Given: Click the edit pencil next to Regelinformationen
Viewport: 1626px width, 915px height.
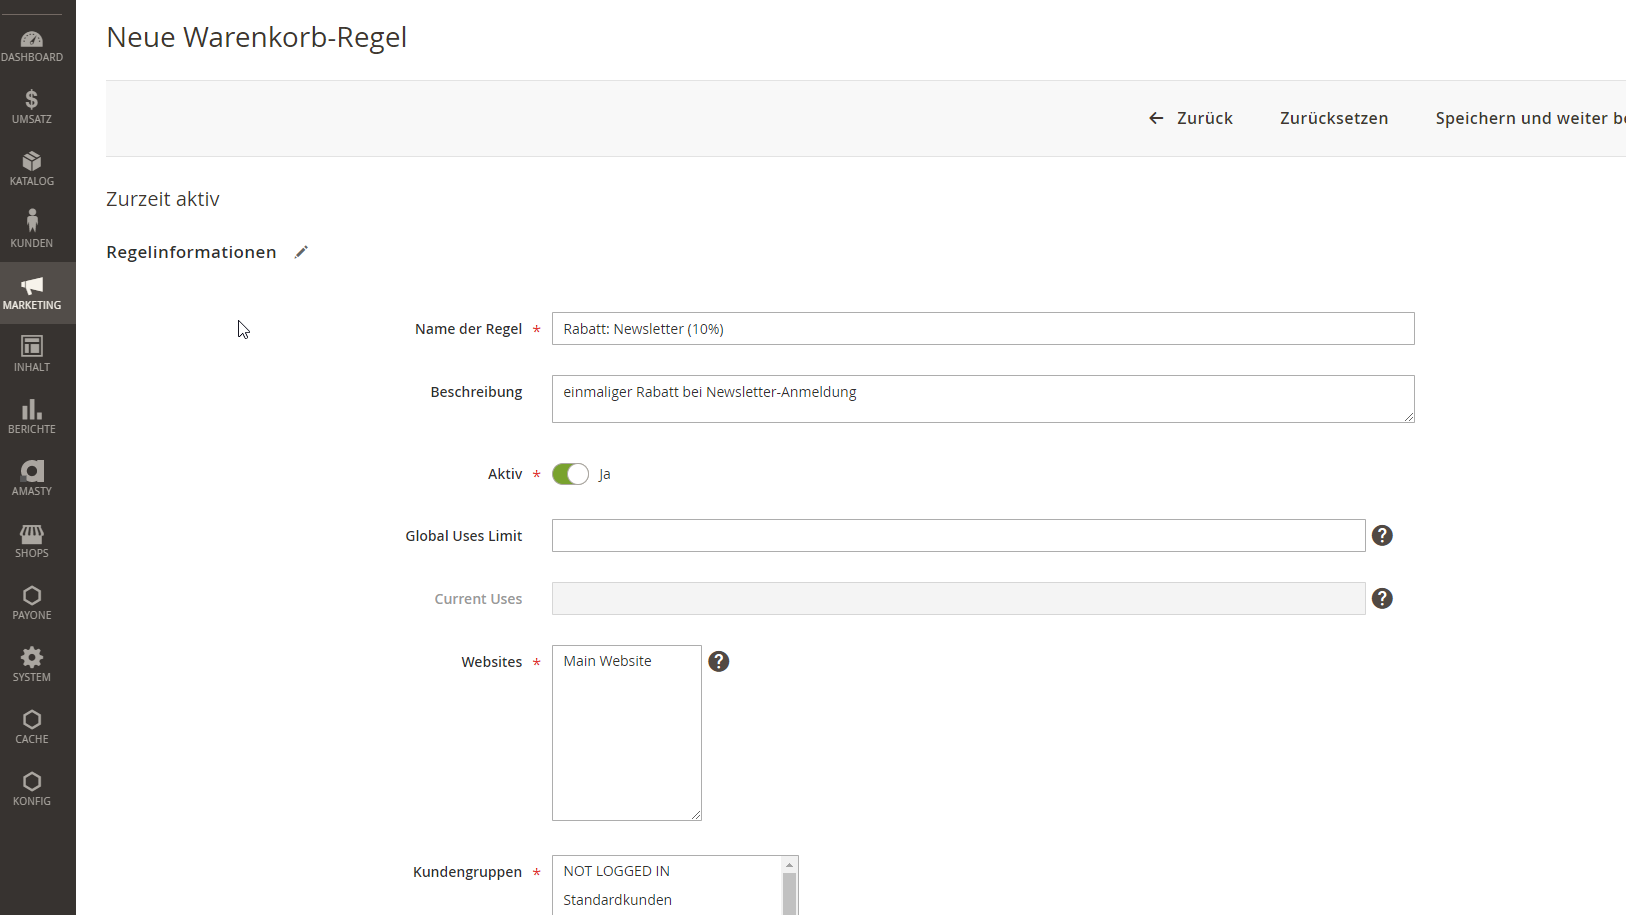Looking at the screenshot, I should click(300, 252).
